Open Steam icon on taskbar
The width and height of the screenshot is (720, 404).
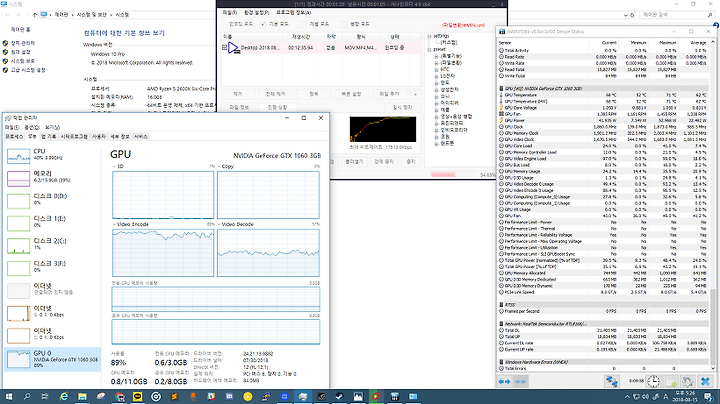339,397
